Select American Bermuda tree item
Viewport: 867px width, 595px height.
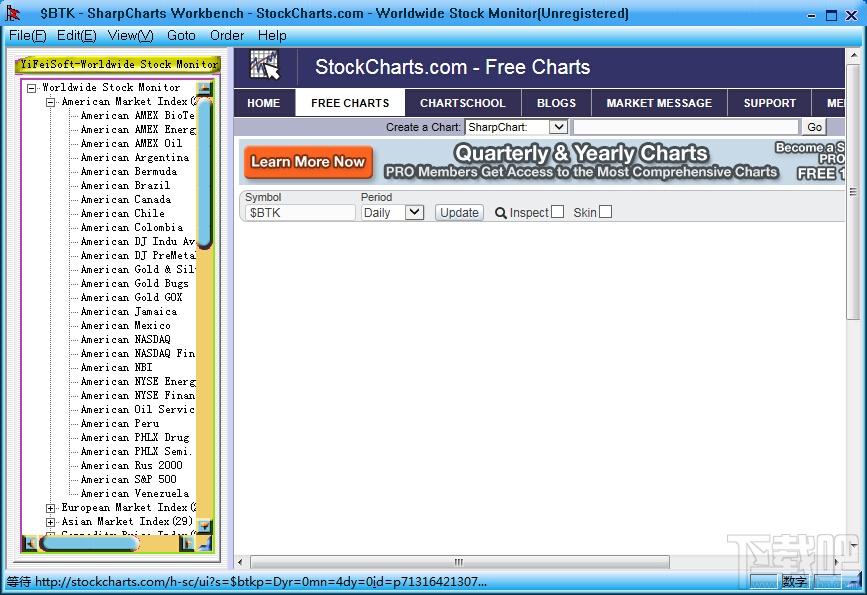pos(129,171)
